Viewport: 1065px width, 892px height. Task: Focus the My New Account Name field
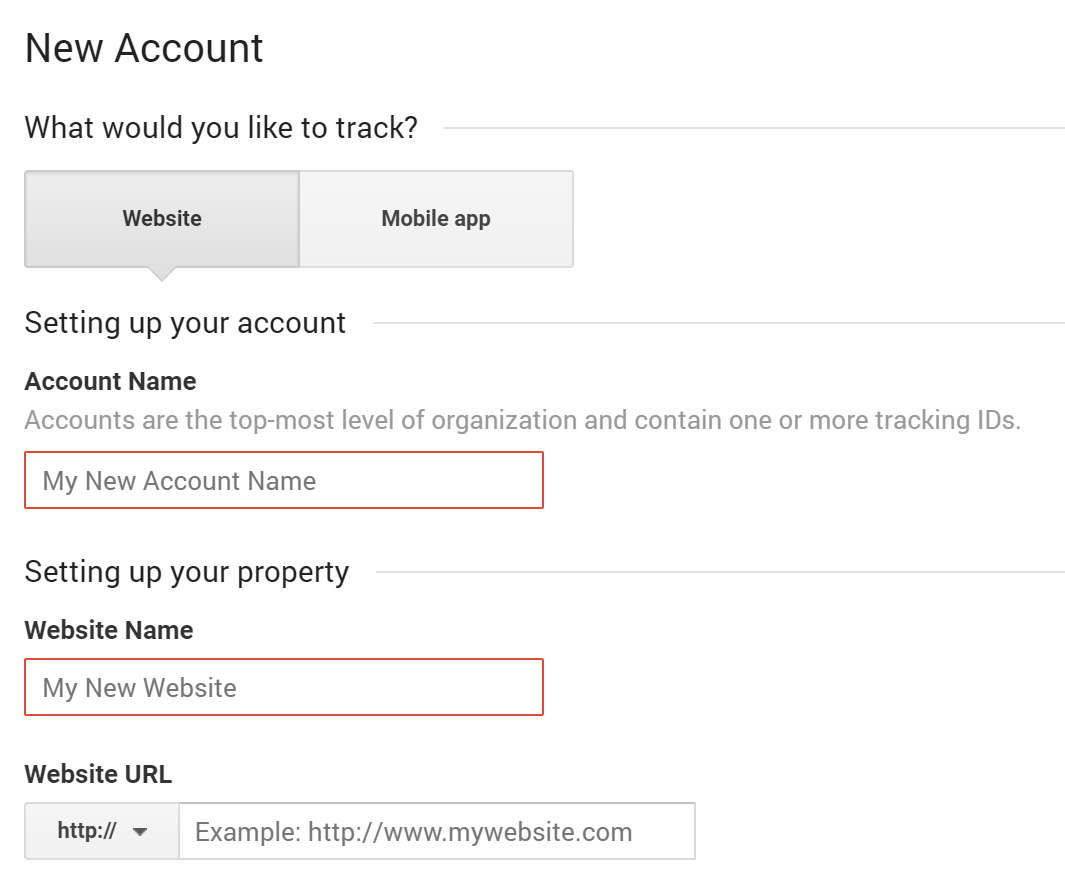[284, 480]
